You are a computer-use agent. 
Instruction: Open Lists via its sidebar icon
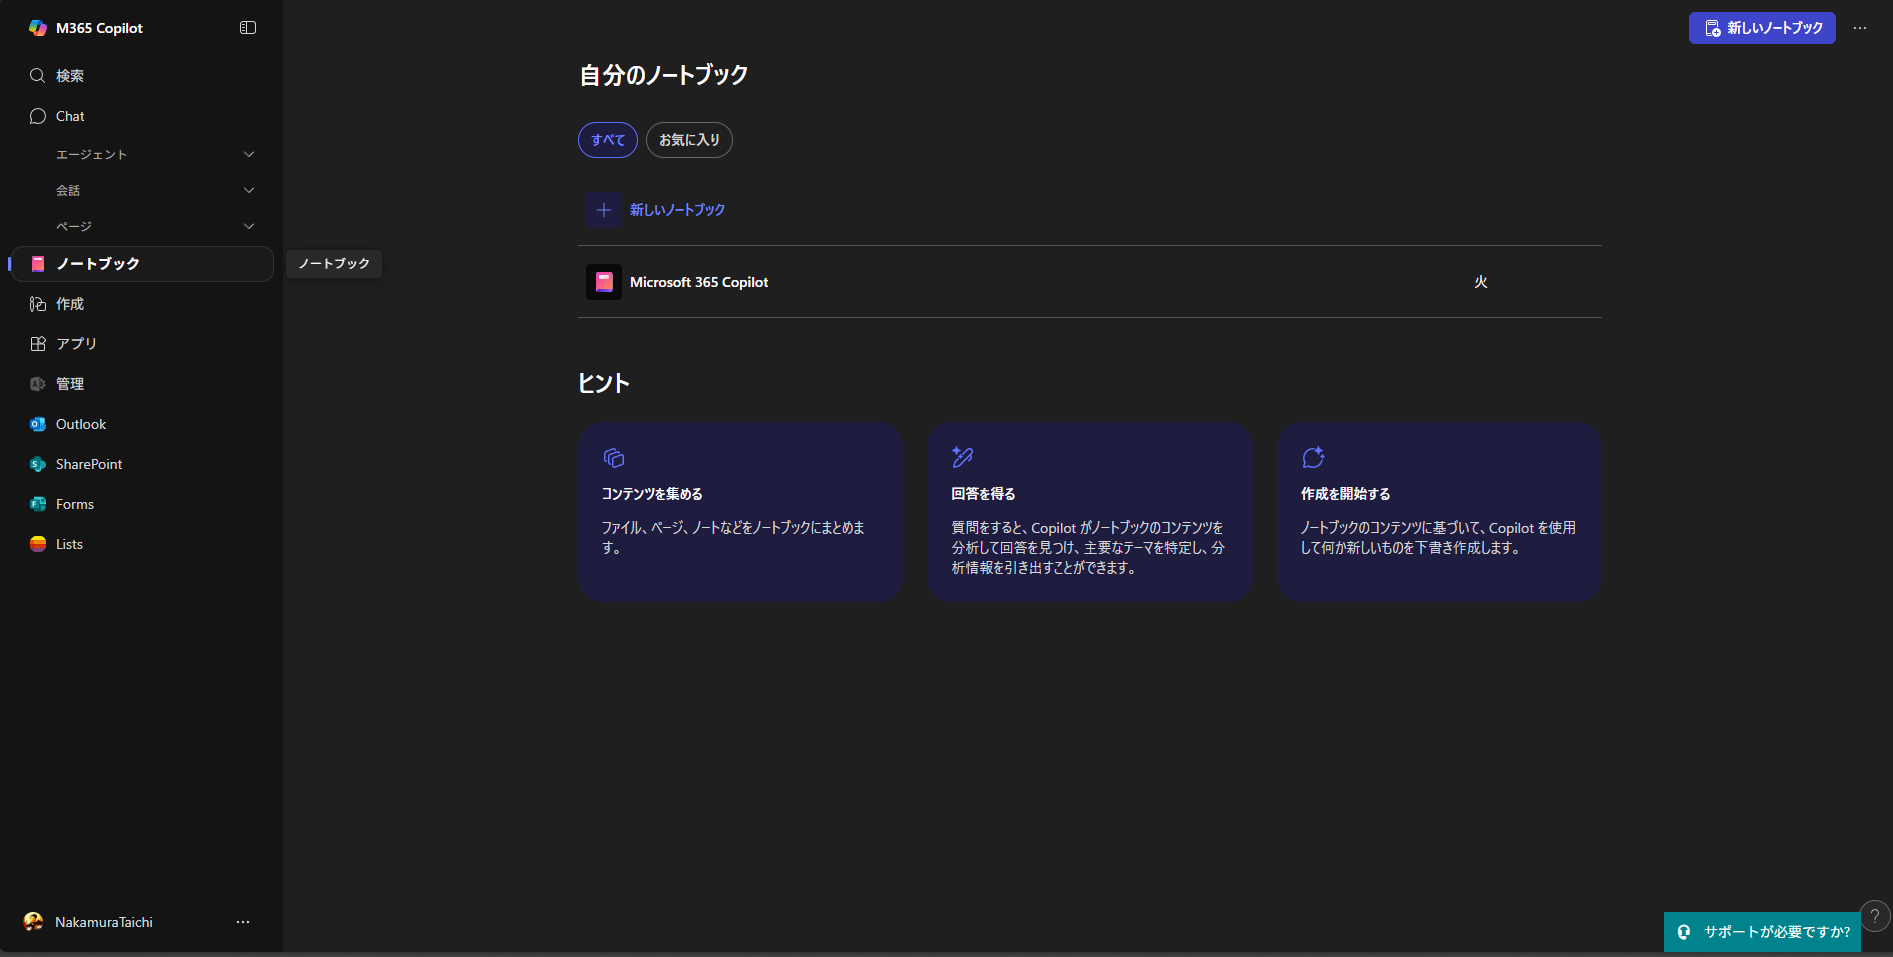click(x=38, y=544)
